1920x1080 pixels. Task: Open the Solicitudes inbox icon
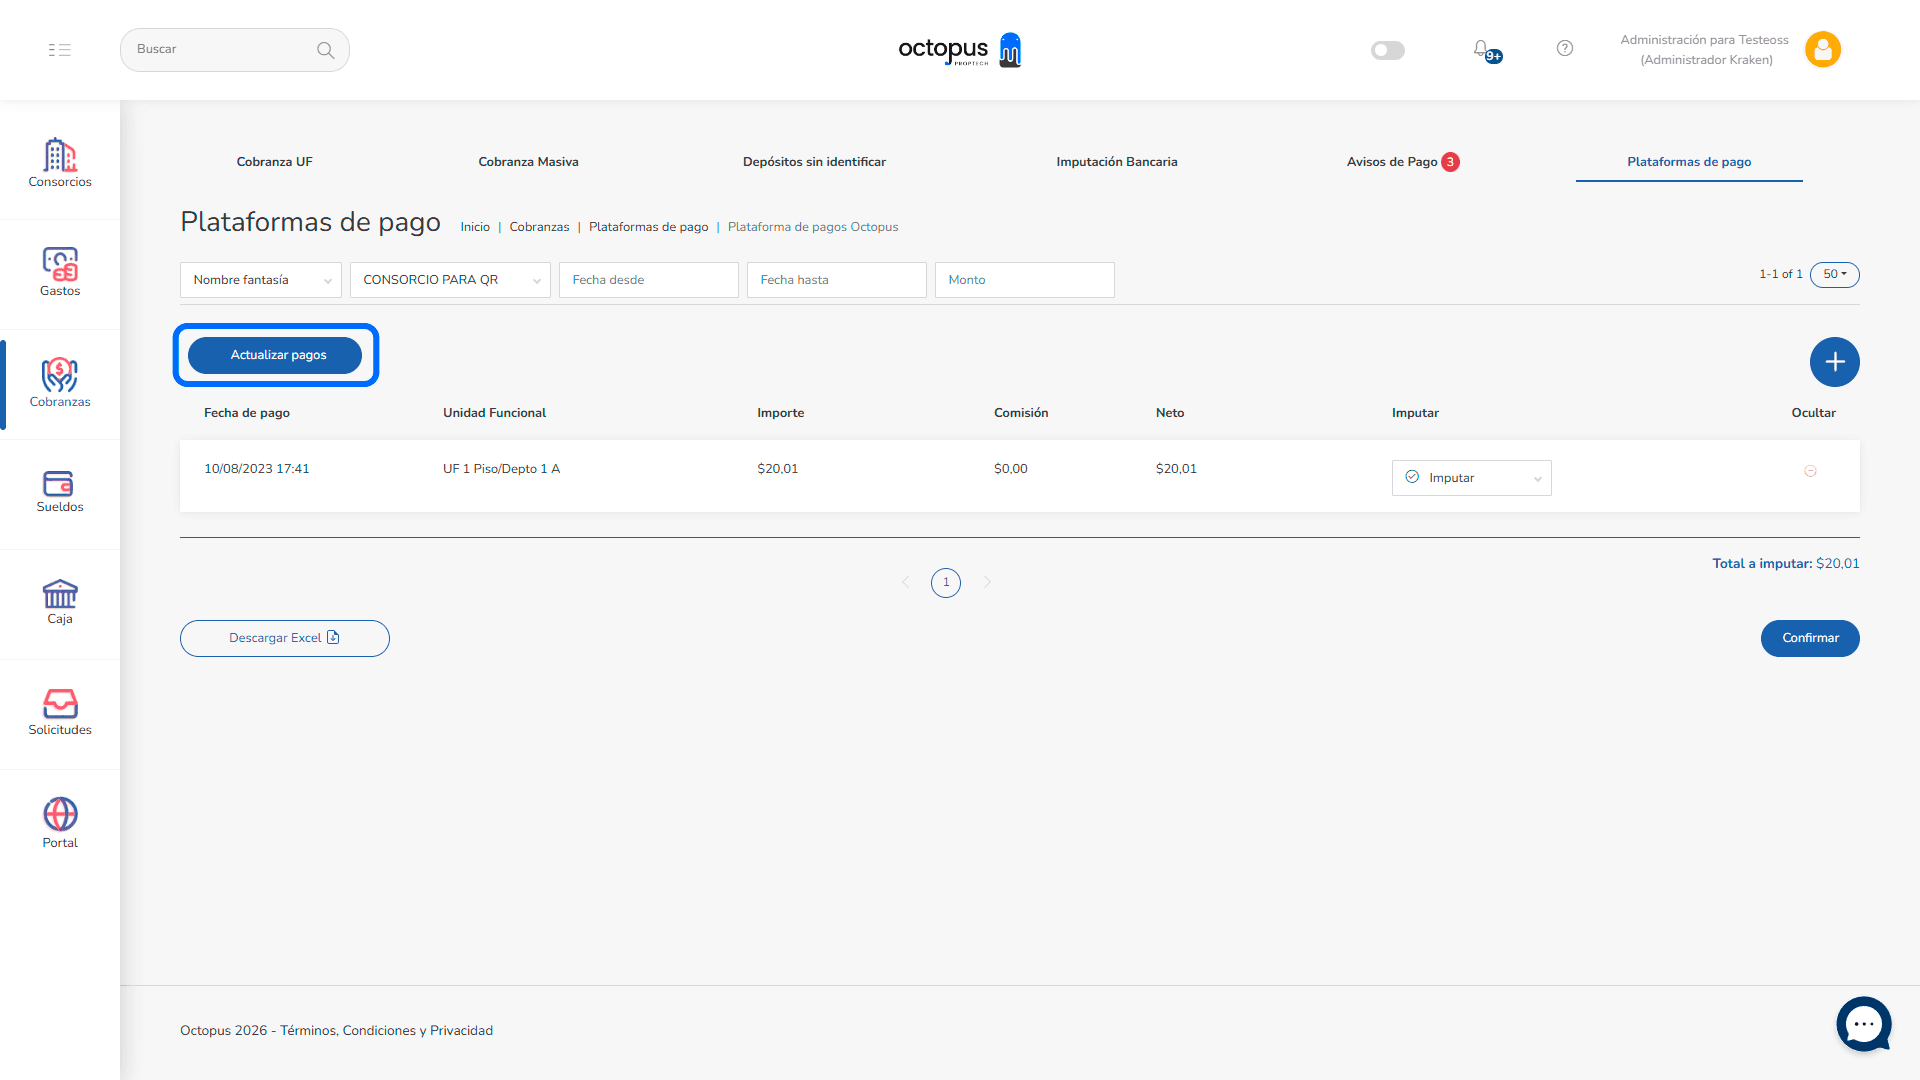[x=60, y=711]
